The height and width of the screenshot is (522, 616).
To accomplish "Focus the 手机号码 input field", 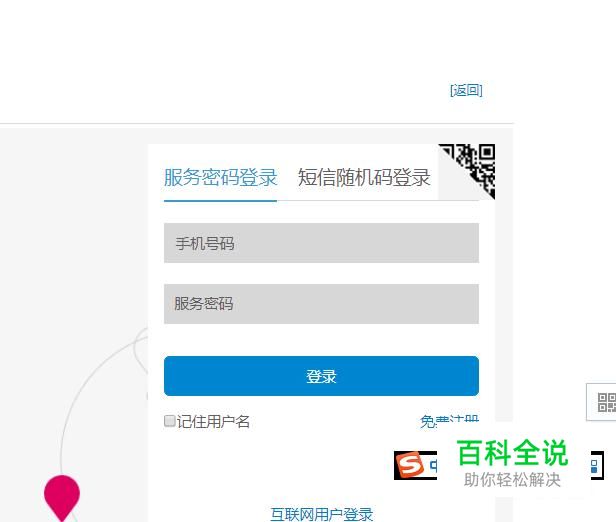I will [x=321, y=243].
